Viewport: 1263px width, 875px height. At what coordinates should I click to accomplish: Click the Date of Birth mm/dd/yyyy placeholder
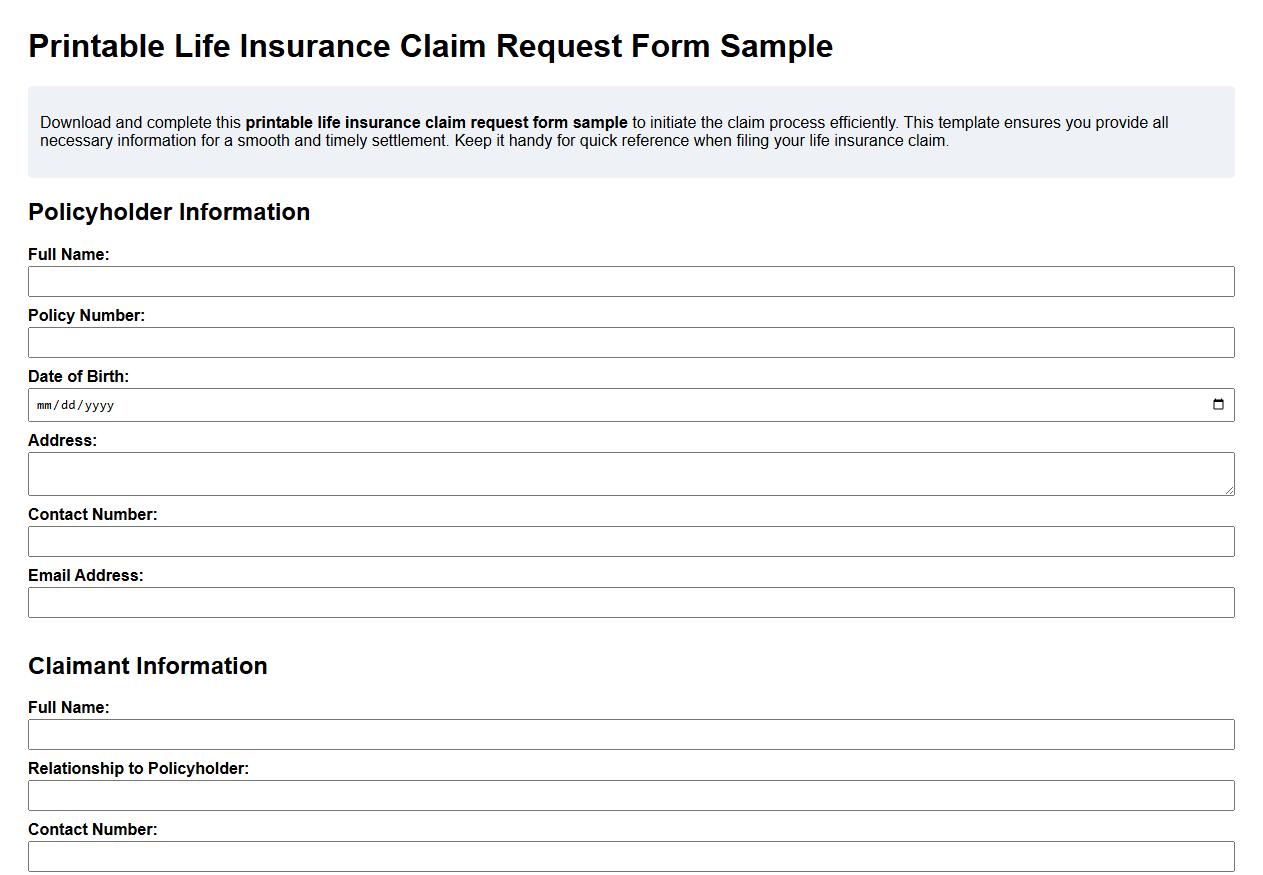click(75, 405)
